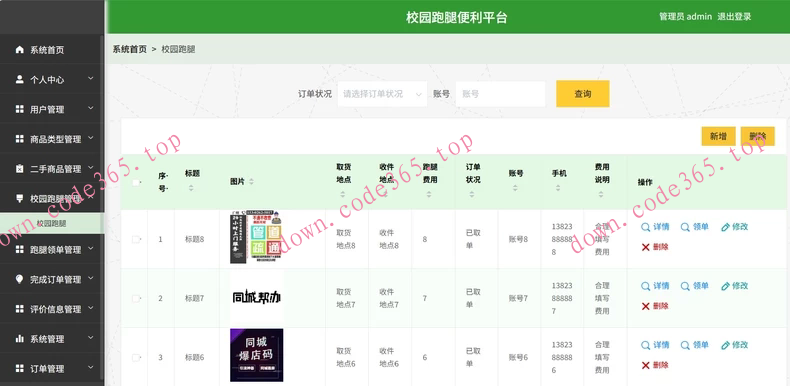Click the magnifier icon for 详情 in row 标题8
Screen dimensions: 790x386
(x=645, y=227)
